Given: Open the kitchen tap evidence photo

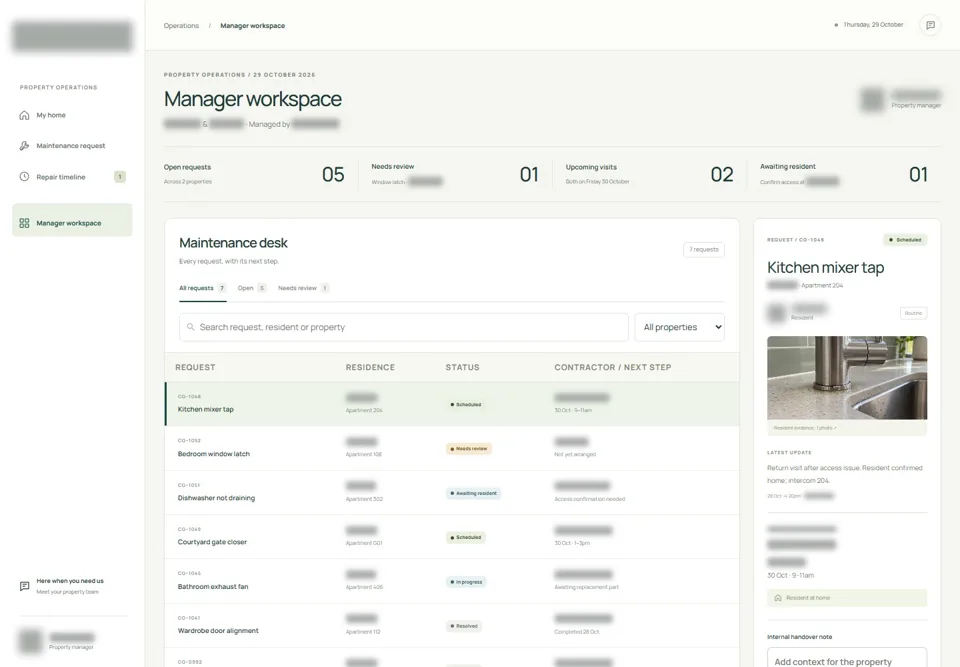Looking at the screenshot, I should (x=847, y=378).
